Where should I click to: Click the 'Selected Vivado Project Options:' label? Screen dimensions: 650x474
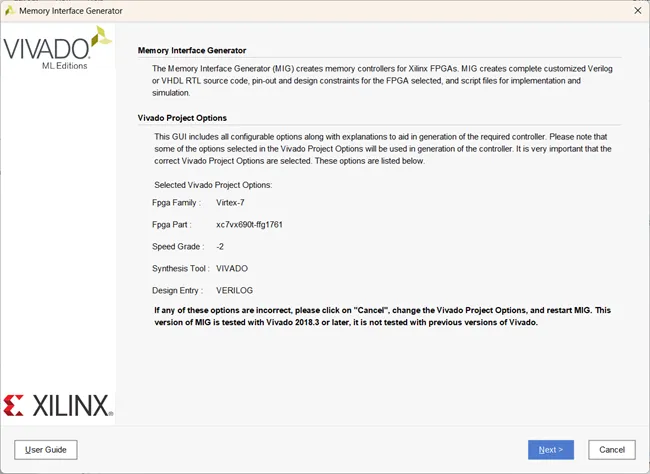213,185
